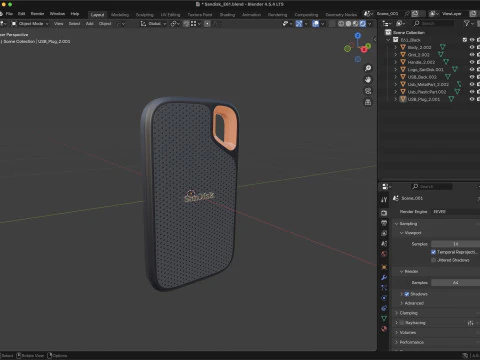Click the zoom magnifier icon in viewport
Viewport: 480px width, 360px height.
(368, 68)
